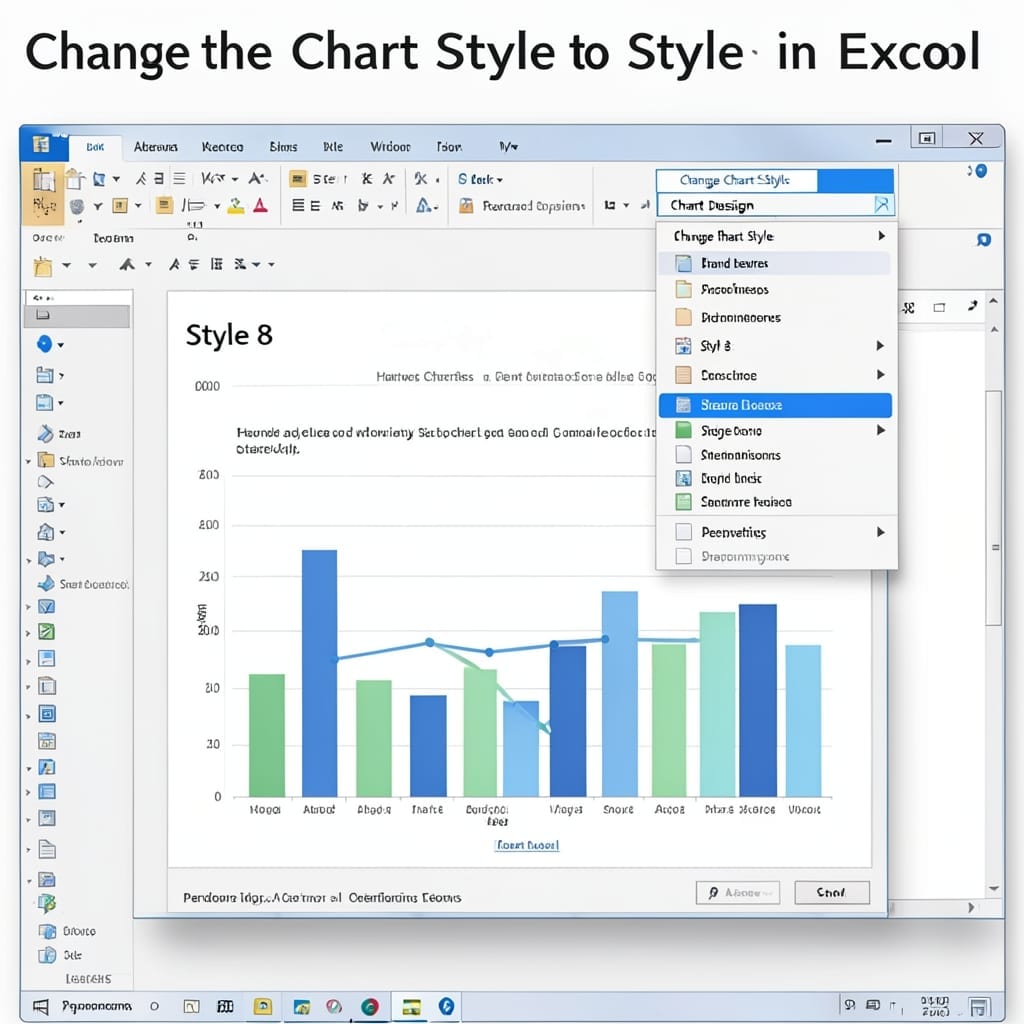Screen dimensions: 1024x1024
Task: Click the blue comment bubble icon at right
Action: coord(984,240)
